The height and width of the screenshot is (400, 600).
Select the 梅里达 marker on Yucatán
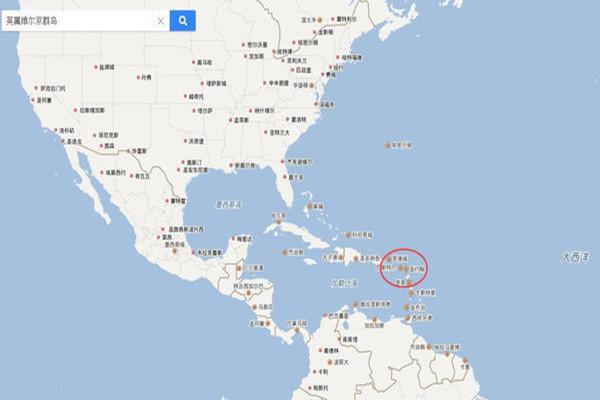tap(233, 239)
